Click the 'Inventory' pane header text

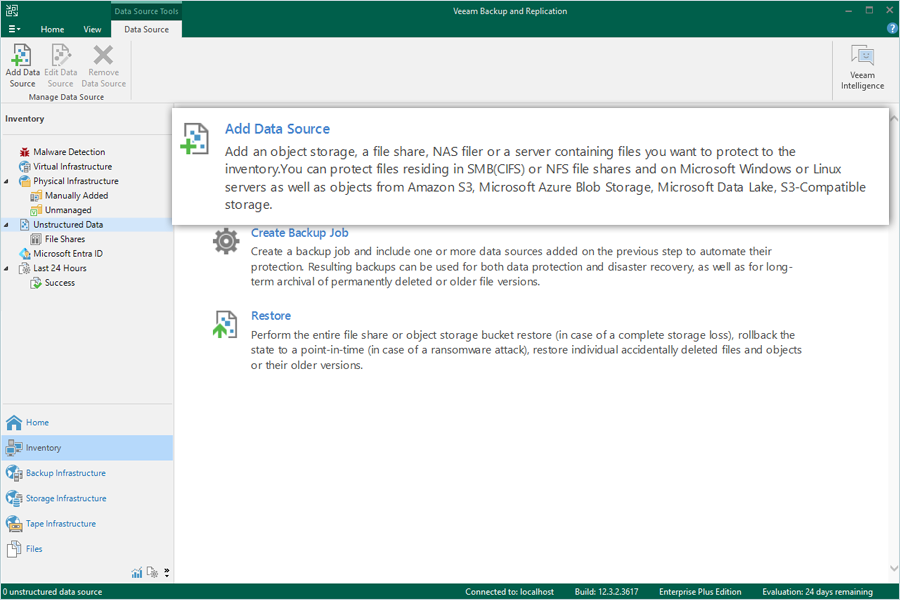25,119
